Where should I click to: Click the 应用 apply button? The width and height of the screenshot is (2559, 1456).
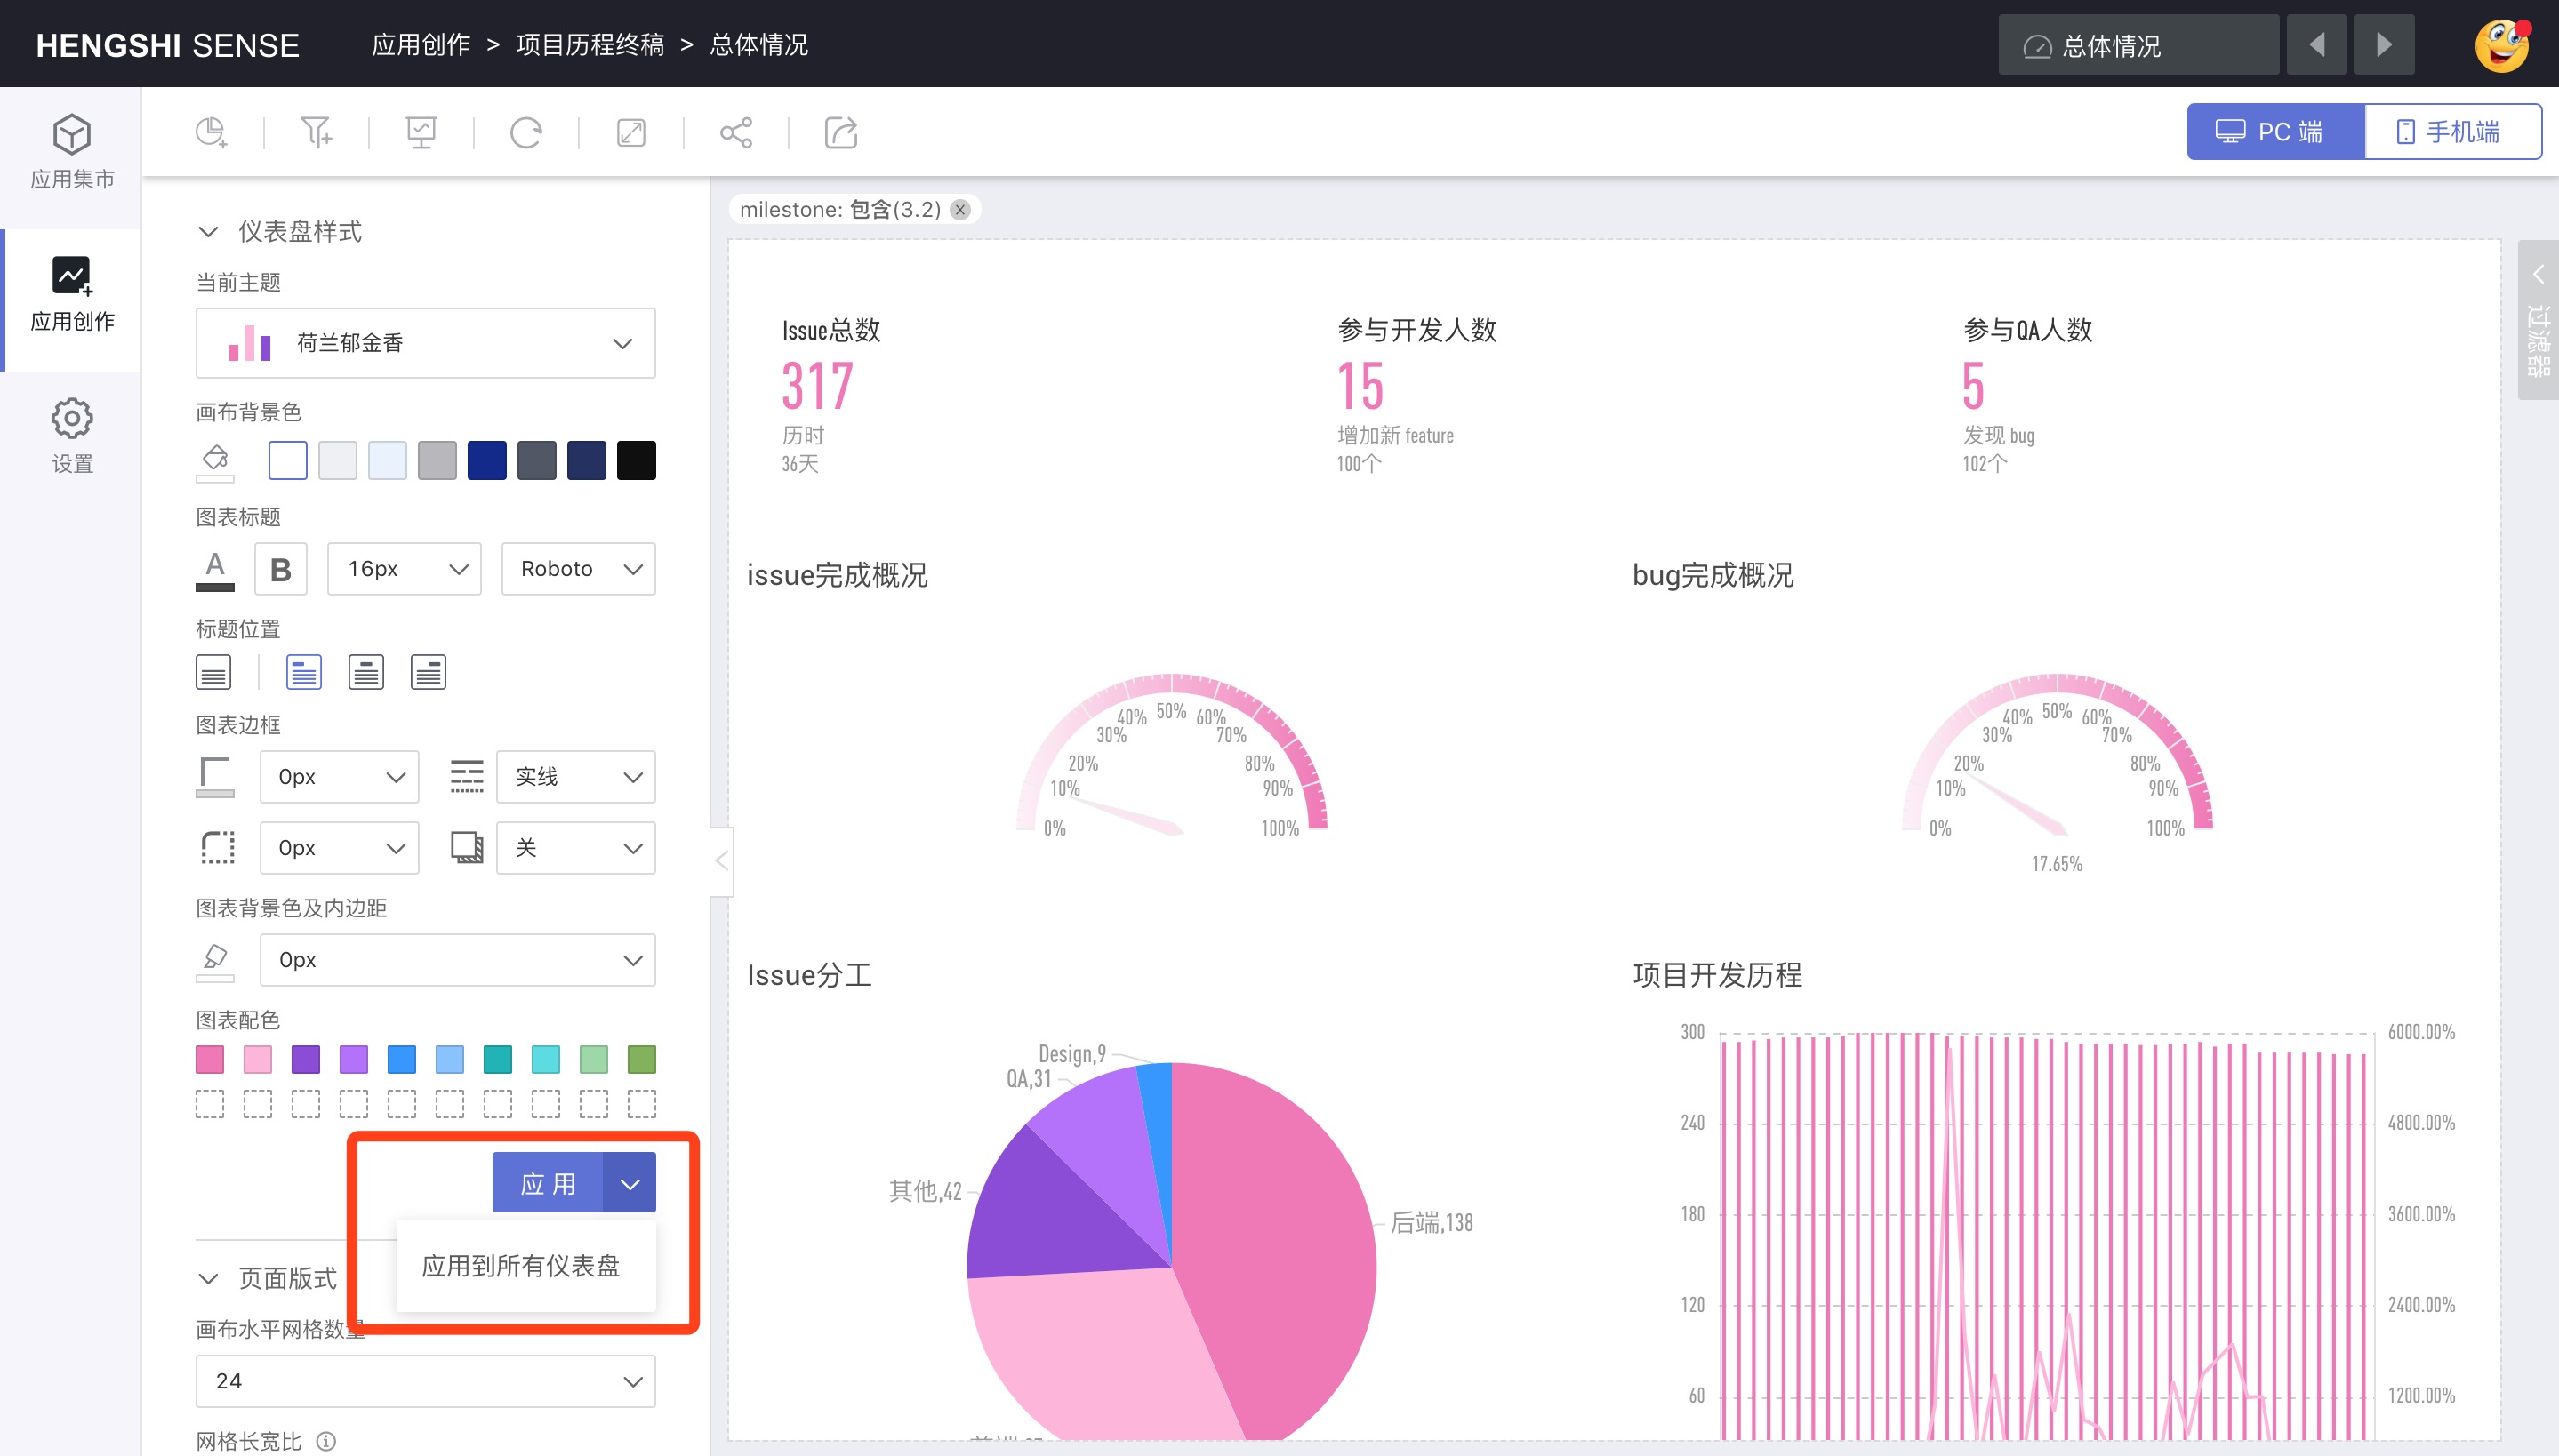[x=548, y=1184]
